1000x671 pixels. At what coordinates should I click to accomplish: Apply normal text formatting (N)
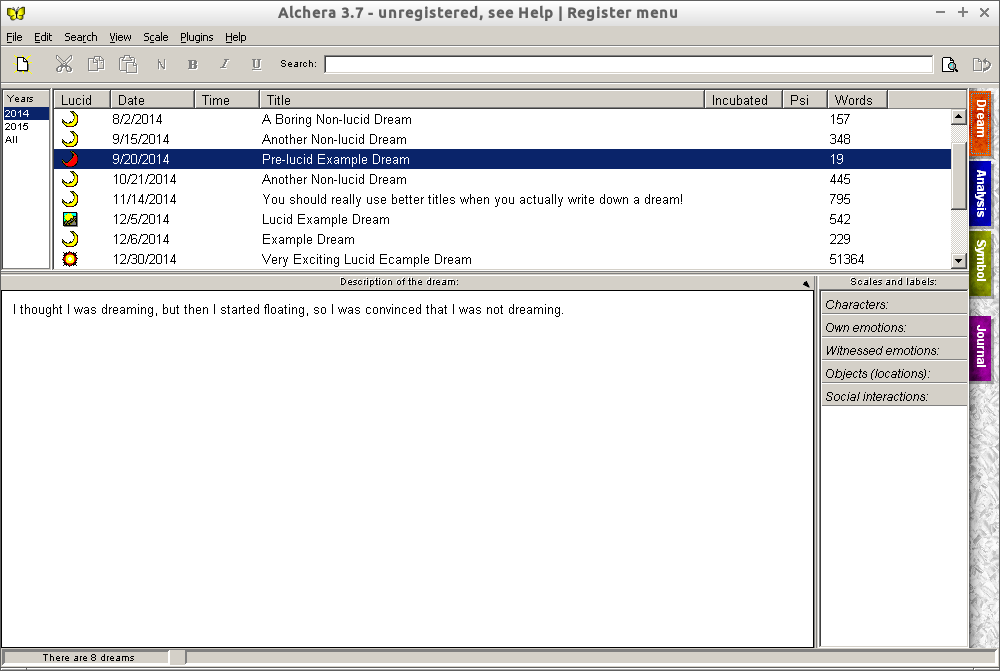tap(161, 64)
